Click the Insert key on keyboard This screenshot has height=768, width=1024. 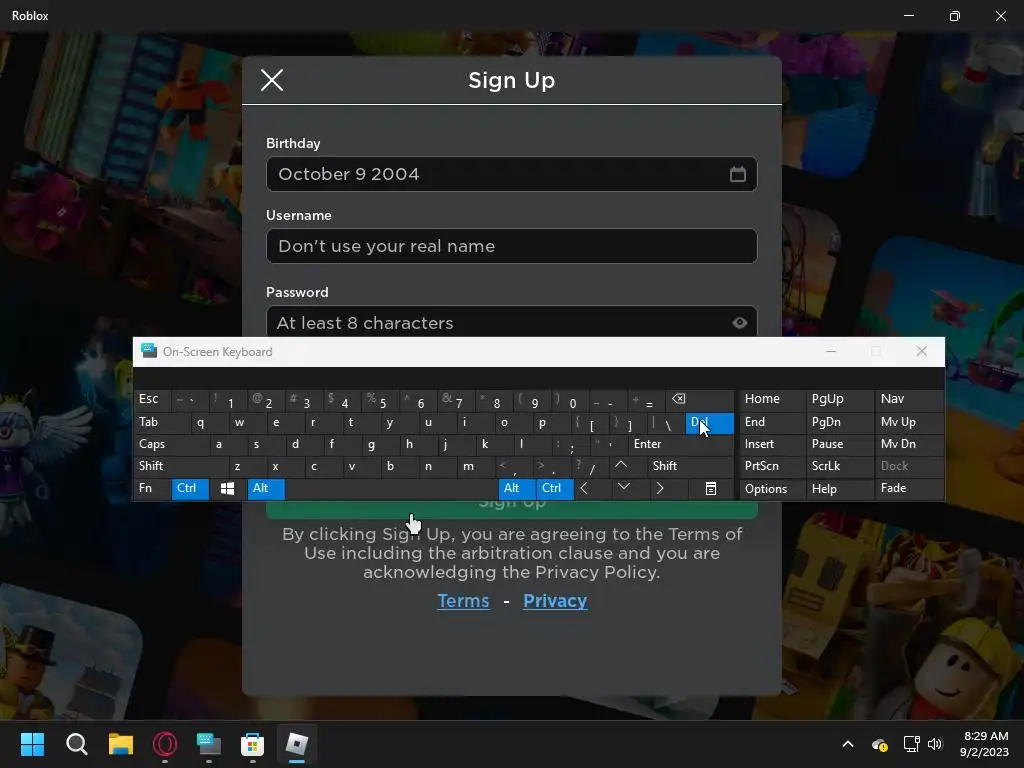[x=771, y=444]
